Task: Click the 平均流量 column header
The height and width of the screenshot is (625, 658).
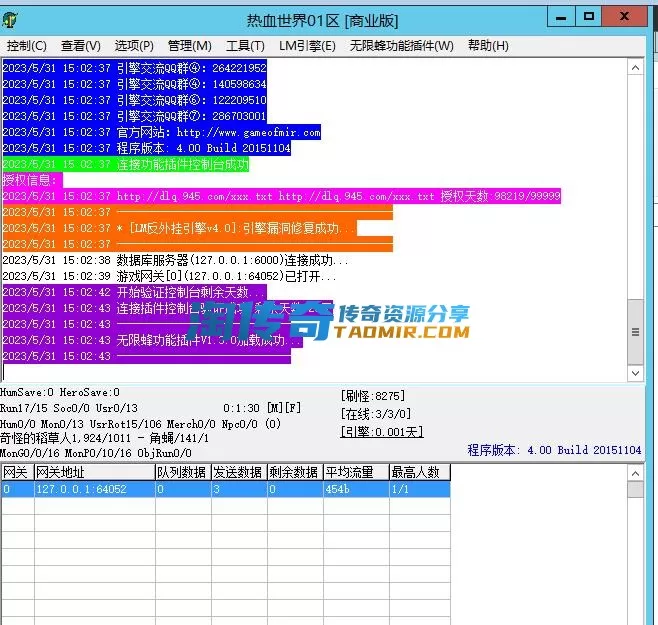Action: coord(356,472)
